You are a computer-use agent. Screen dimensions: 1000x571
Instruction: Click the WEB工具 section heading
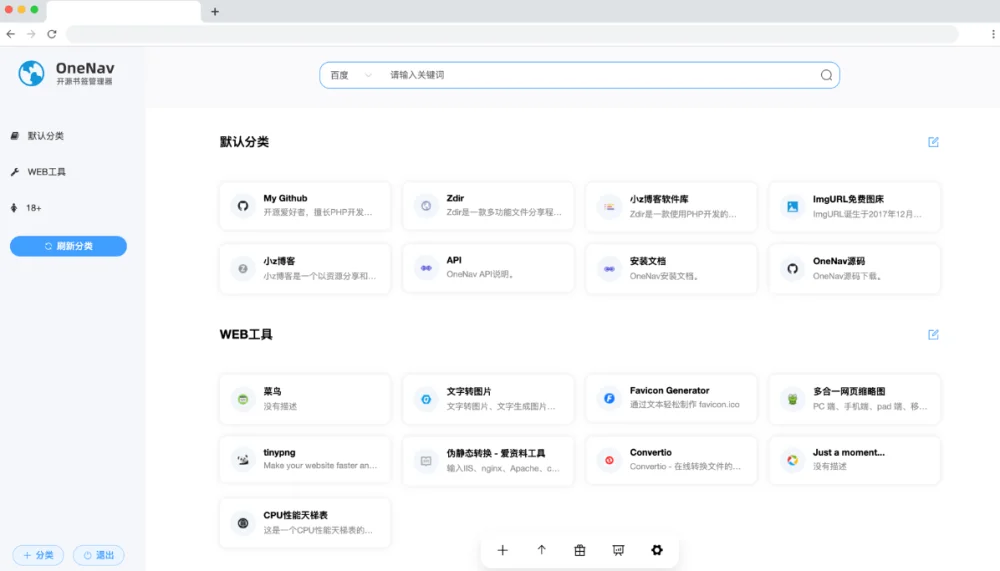coord(246,334)
